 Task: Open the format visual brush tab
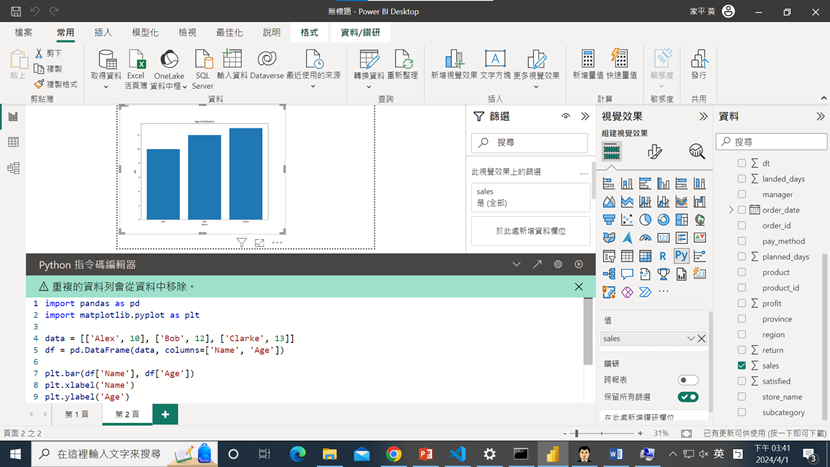[654, 152]
